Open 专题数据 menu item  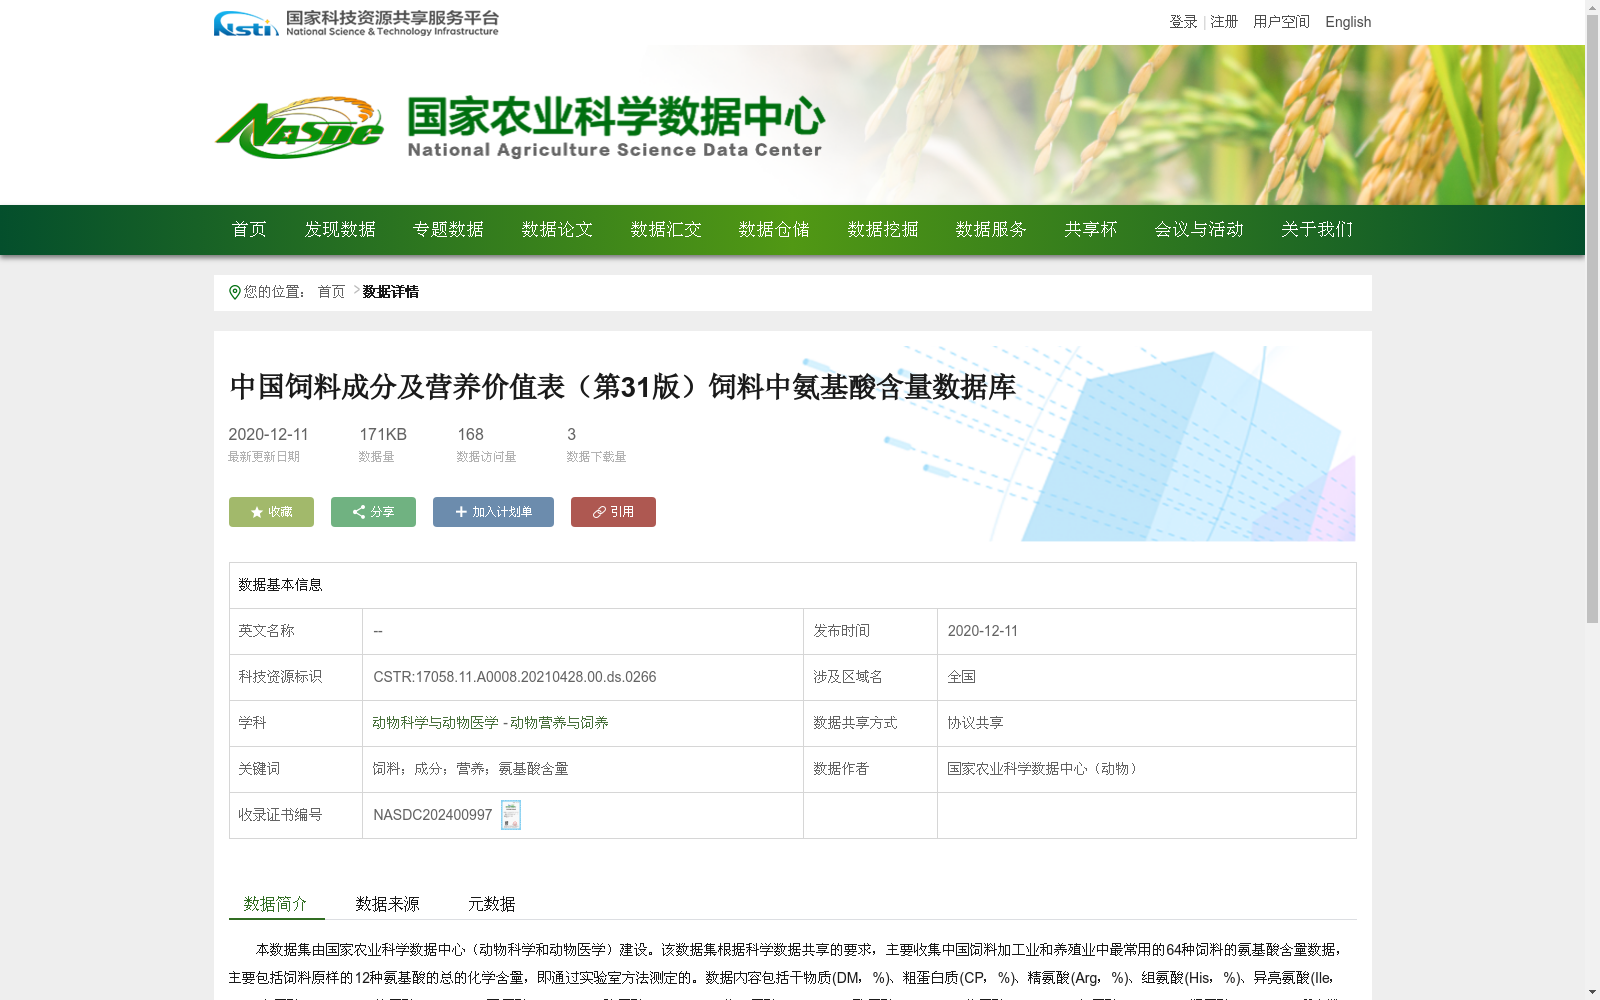click(448, 230)
